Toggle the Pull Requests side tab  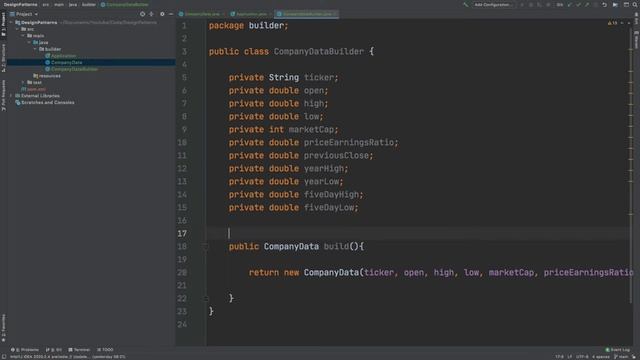(3, 95)
